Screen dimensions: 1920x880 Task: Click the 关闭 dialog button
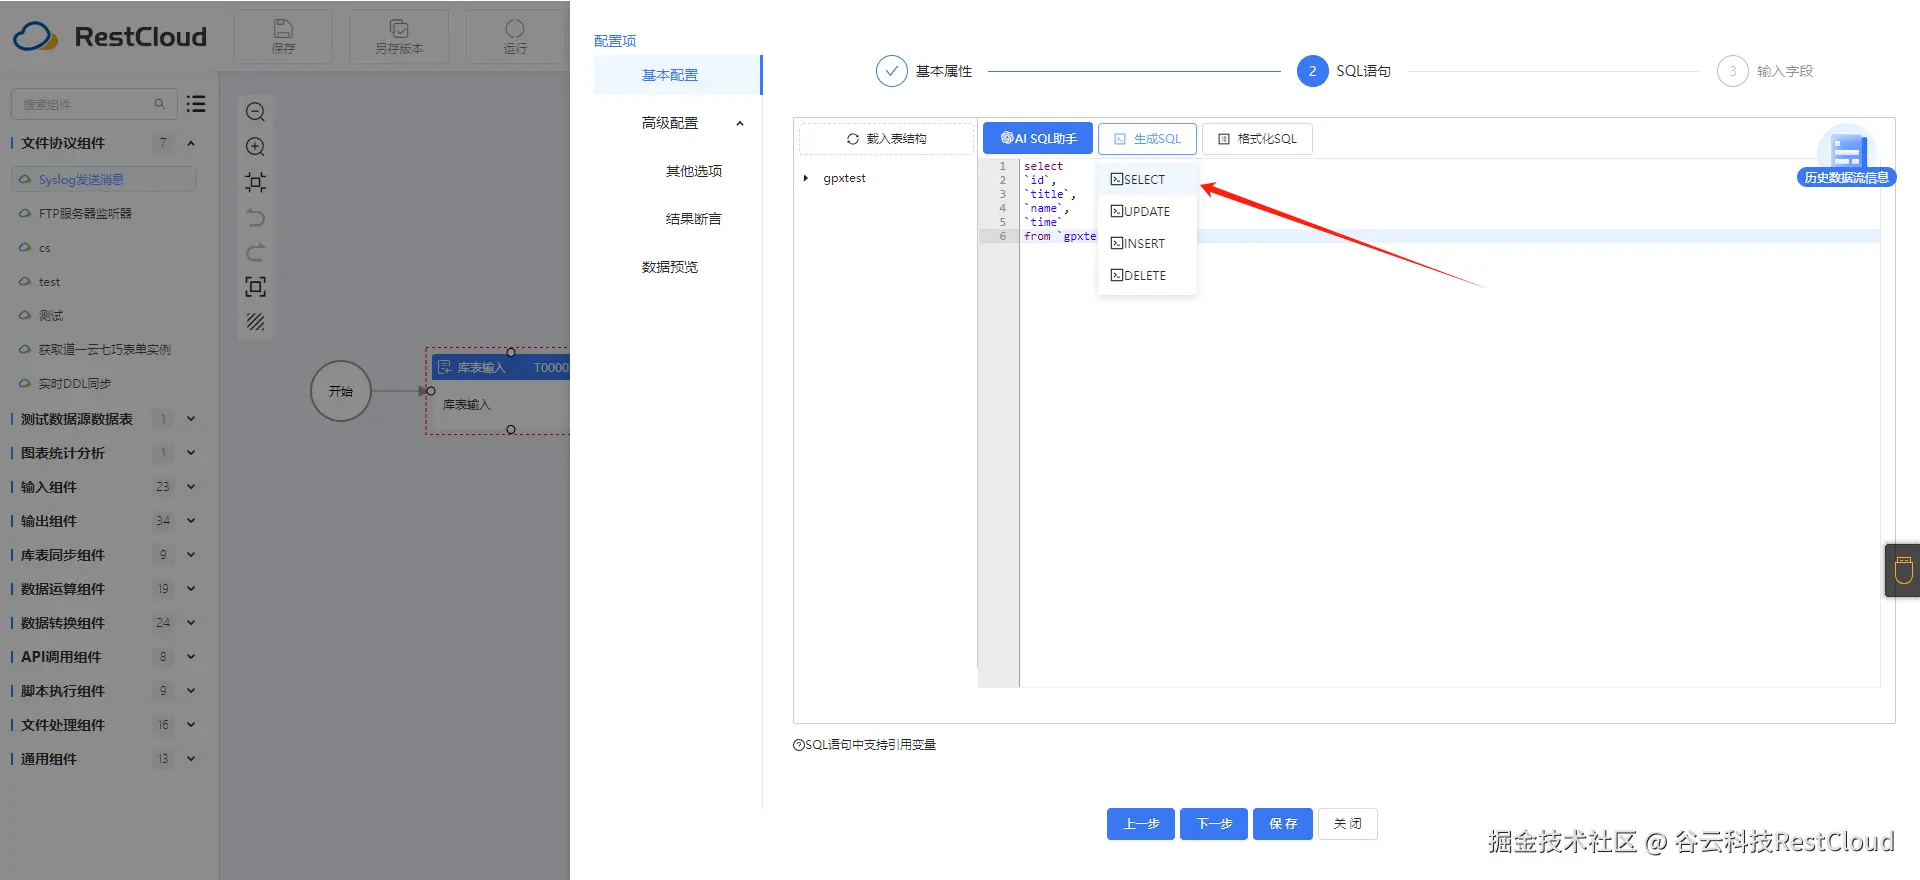1347,824
